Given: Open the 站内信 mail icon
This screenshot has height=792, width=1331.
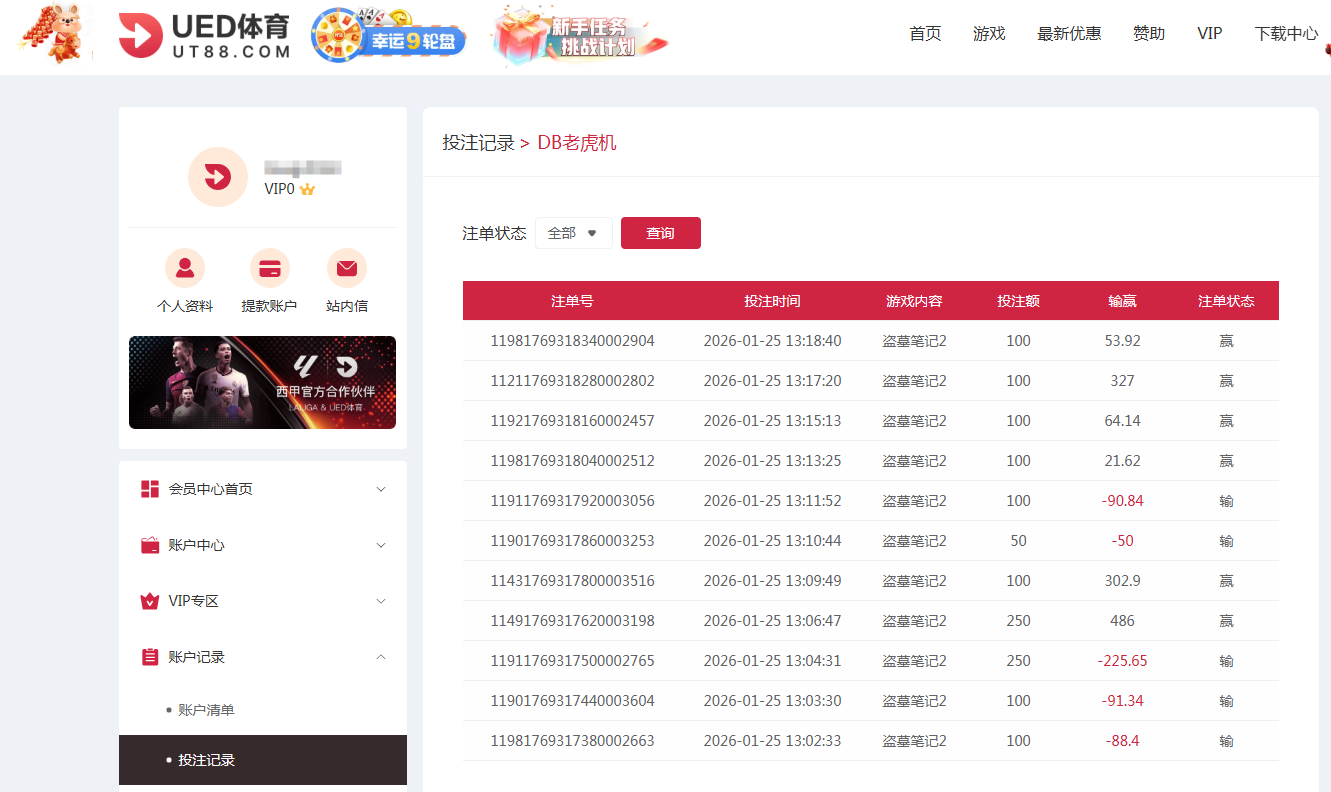Looking at the screenshot, I should point(346,267).
